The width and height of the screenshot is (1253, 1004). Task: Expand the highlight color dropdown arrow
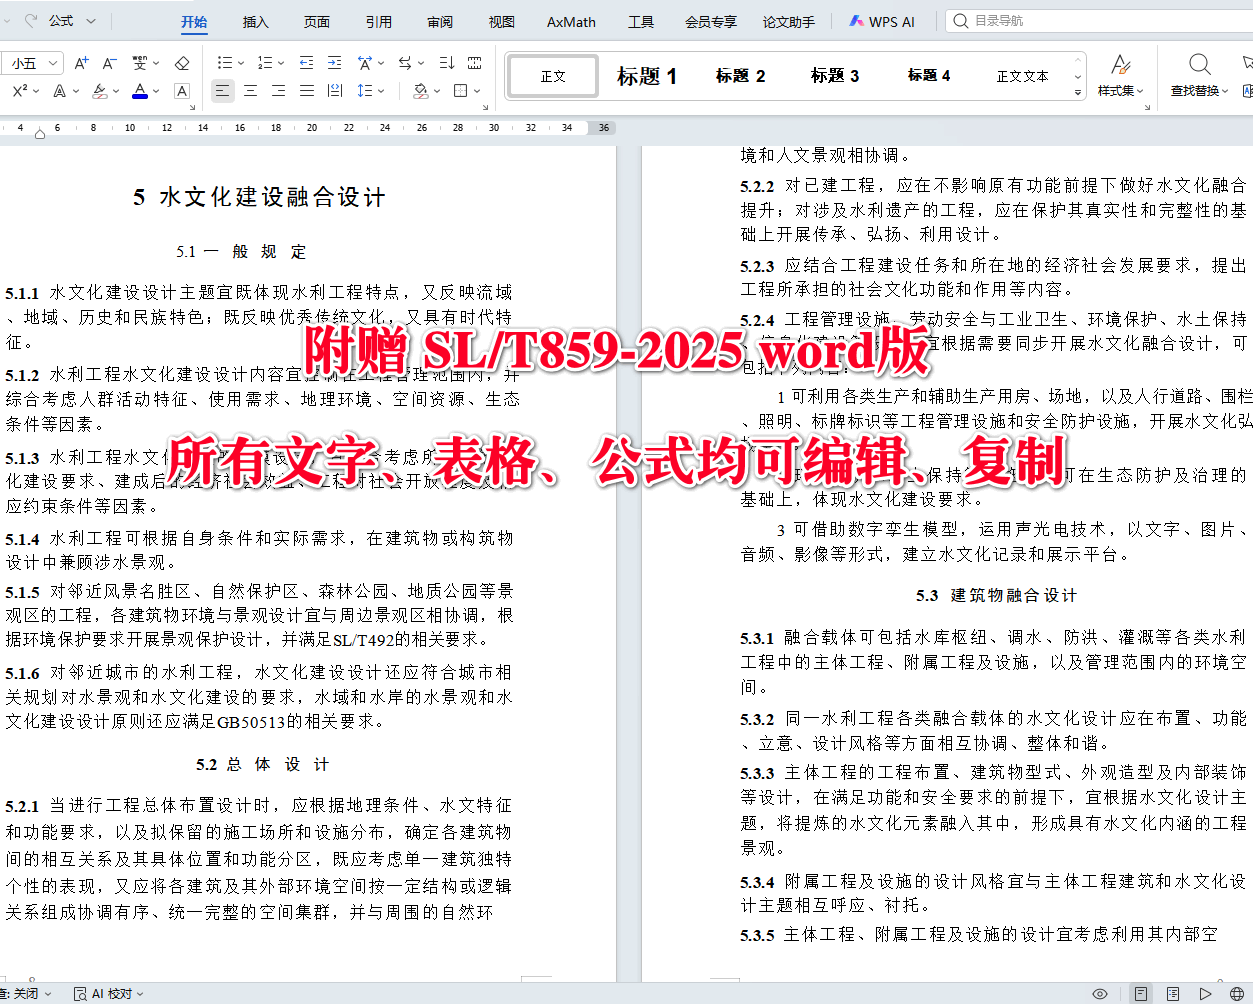tap(115, 91)
